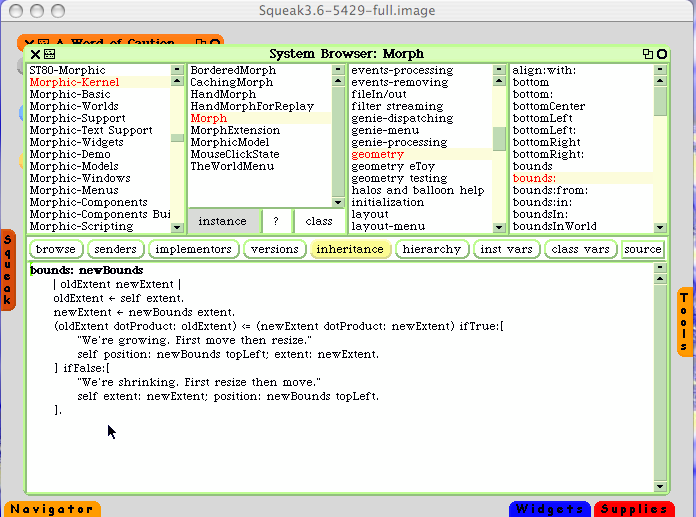Select TheWorldMenu class

tap(260, 166)
